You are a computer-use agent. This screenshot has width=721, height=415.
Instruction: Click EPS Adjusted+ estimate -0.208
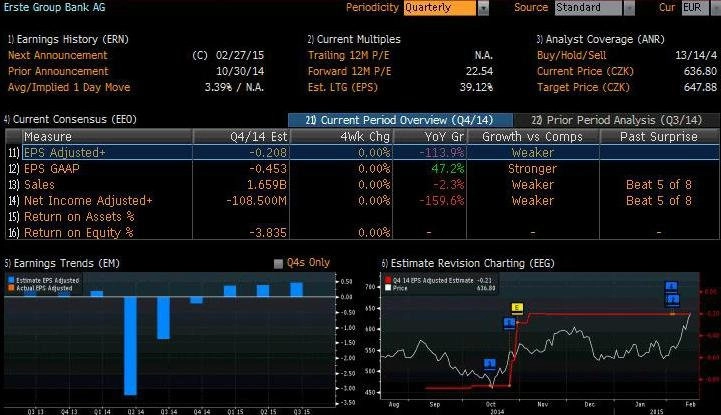tap(268, 153)
